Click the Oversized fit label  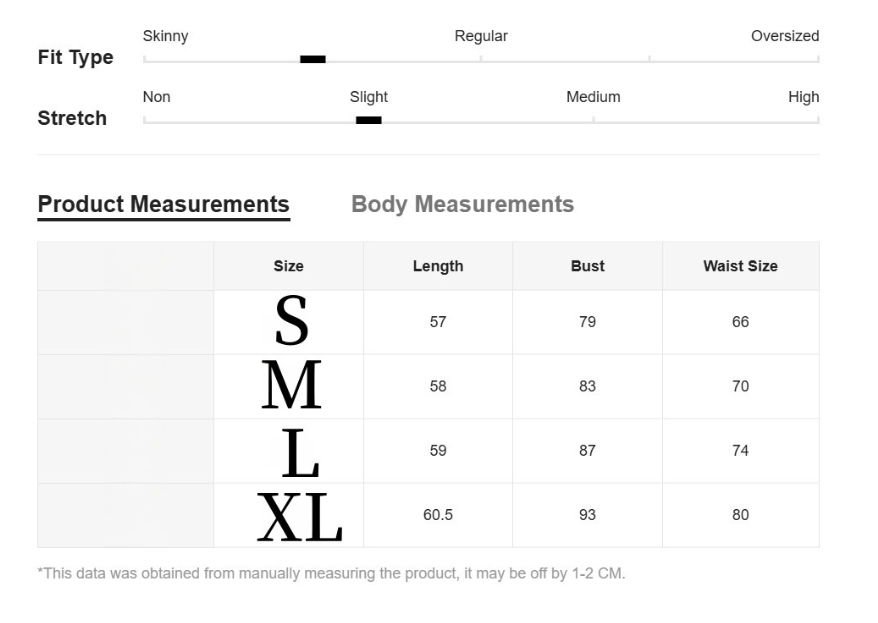coord(784,36)
